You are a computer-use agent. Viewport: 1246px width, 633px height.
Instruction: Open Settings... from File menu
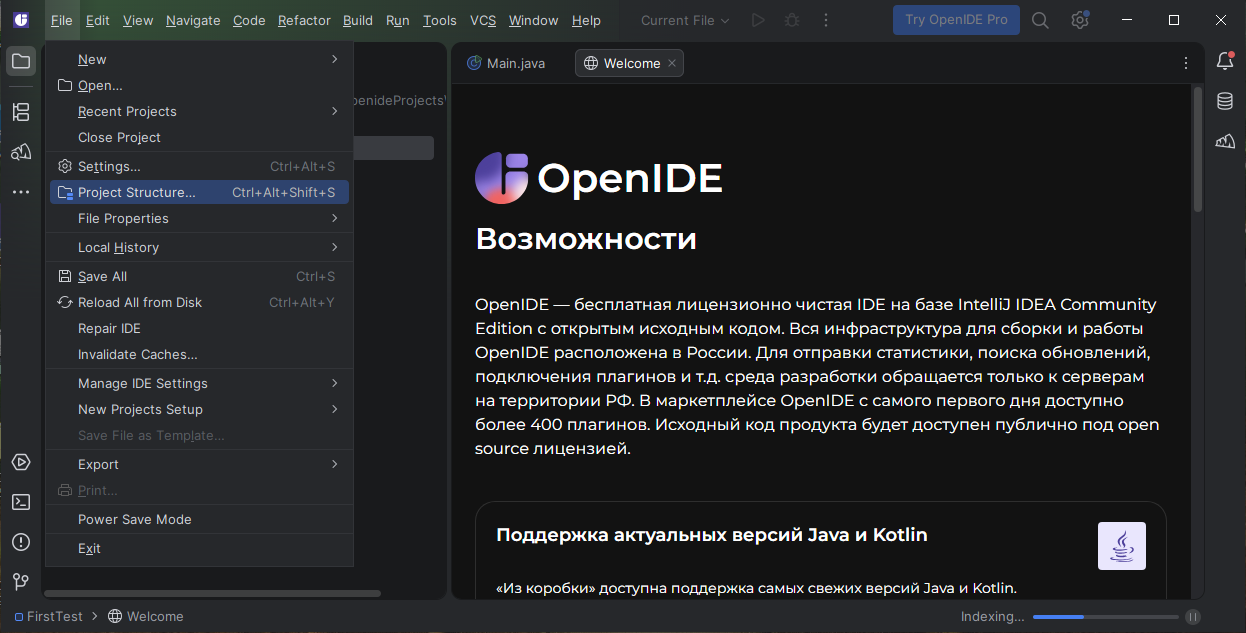coord(199,167)
